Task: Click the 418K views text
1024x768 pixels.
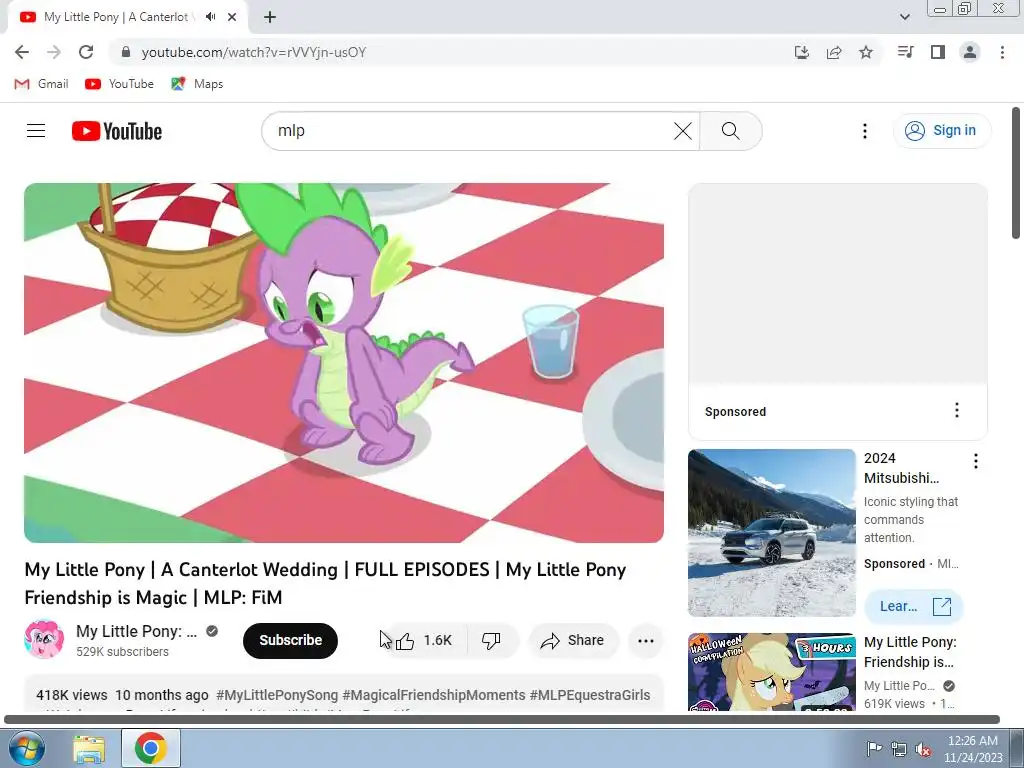Action: point(72,695)
